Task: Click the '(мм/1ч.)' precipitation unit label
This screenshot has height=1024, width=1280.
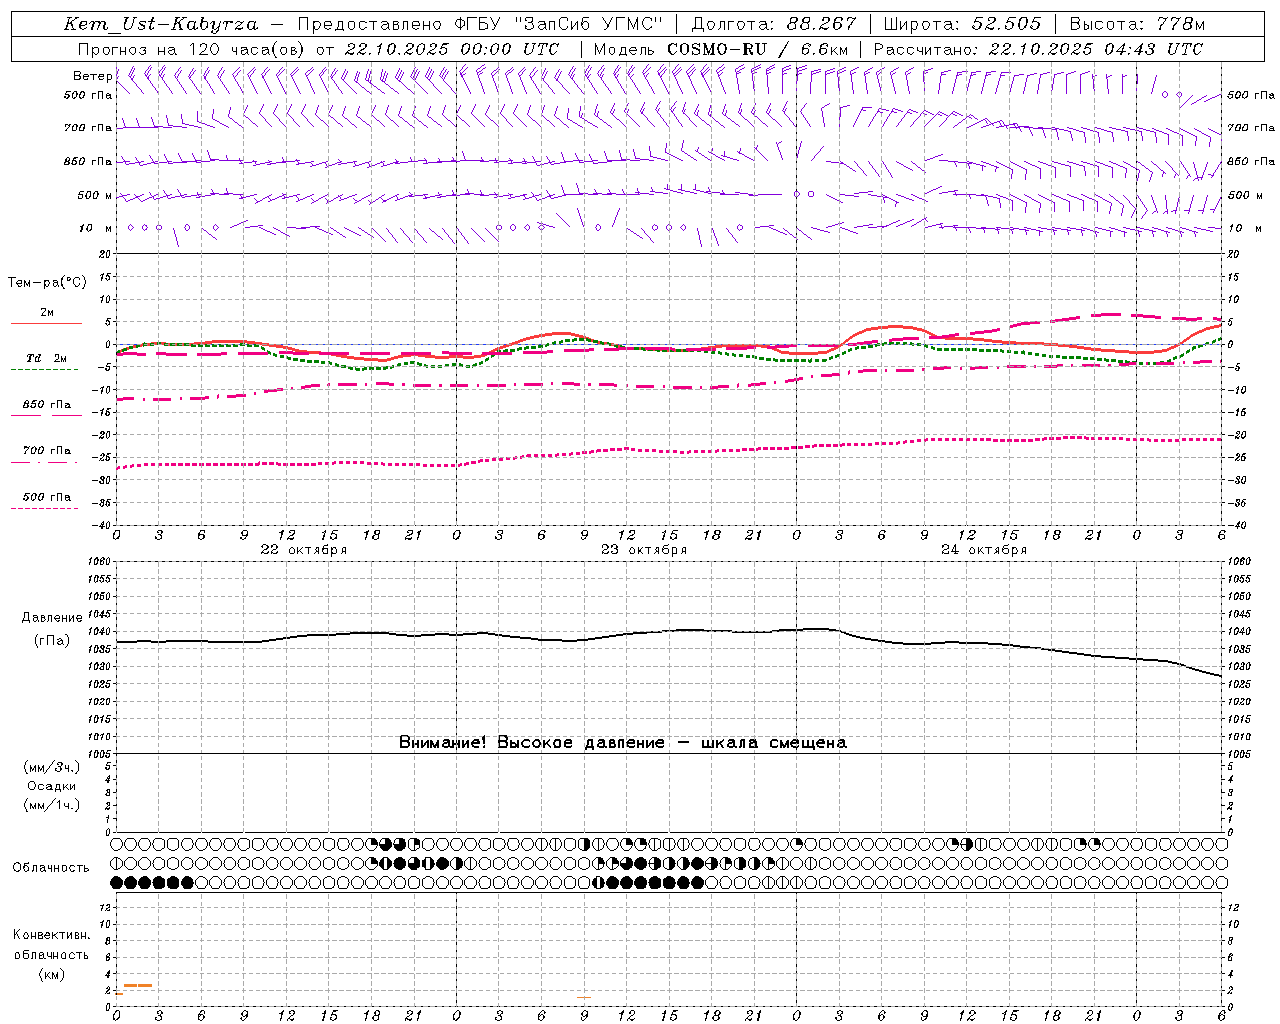Action: point(52,805)
